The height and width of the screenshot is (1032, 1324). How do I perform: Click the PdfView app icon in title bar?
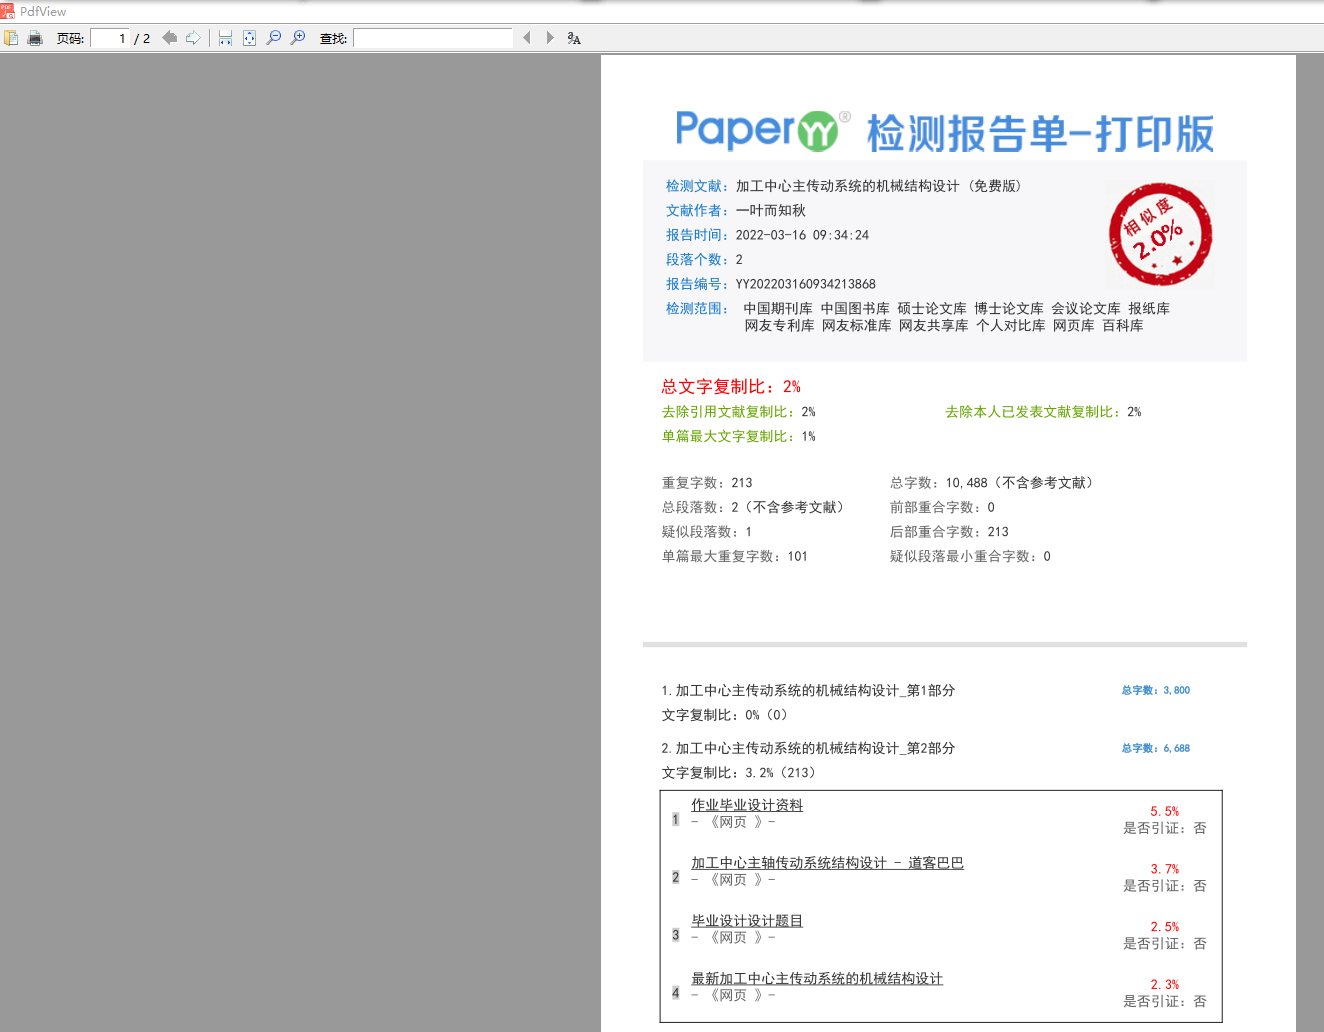point(7,11)
